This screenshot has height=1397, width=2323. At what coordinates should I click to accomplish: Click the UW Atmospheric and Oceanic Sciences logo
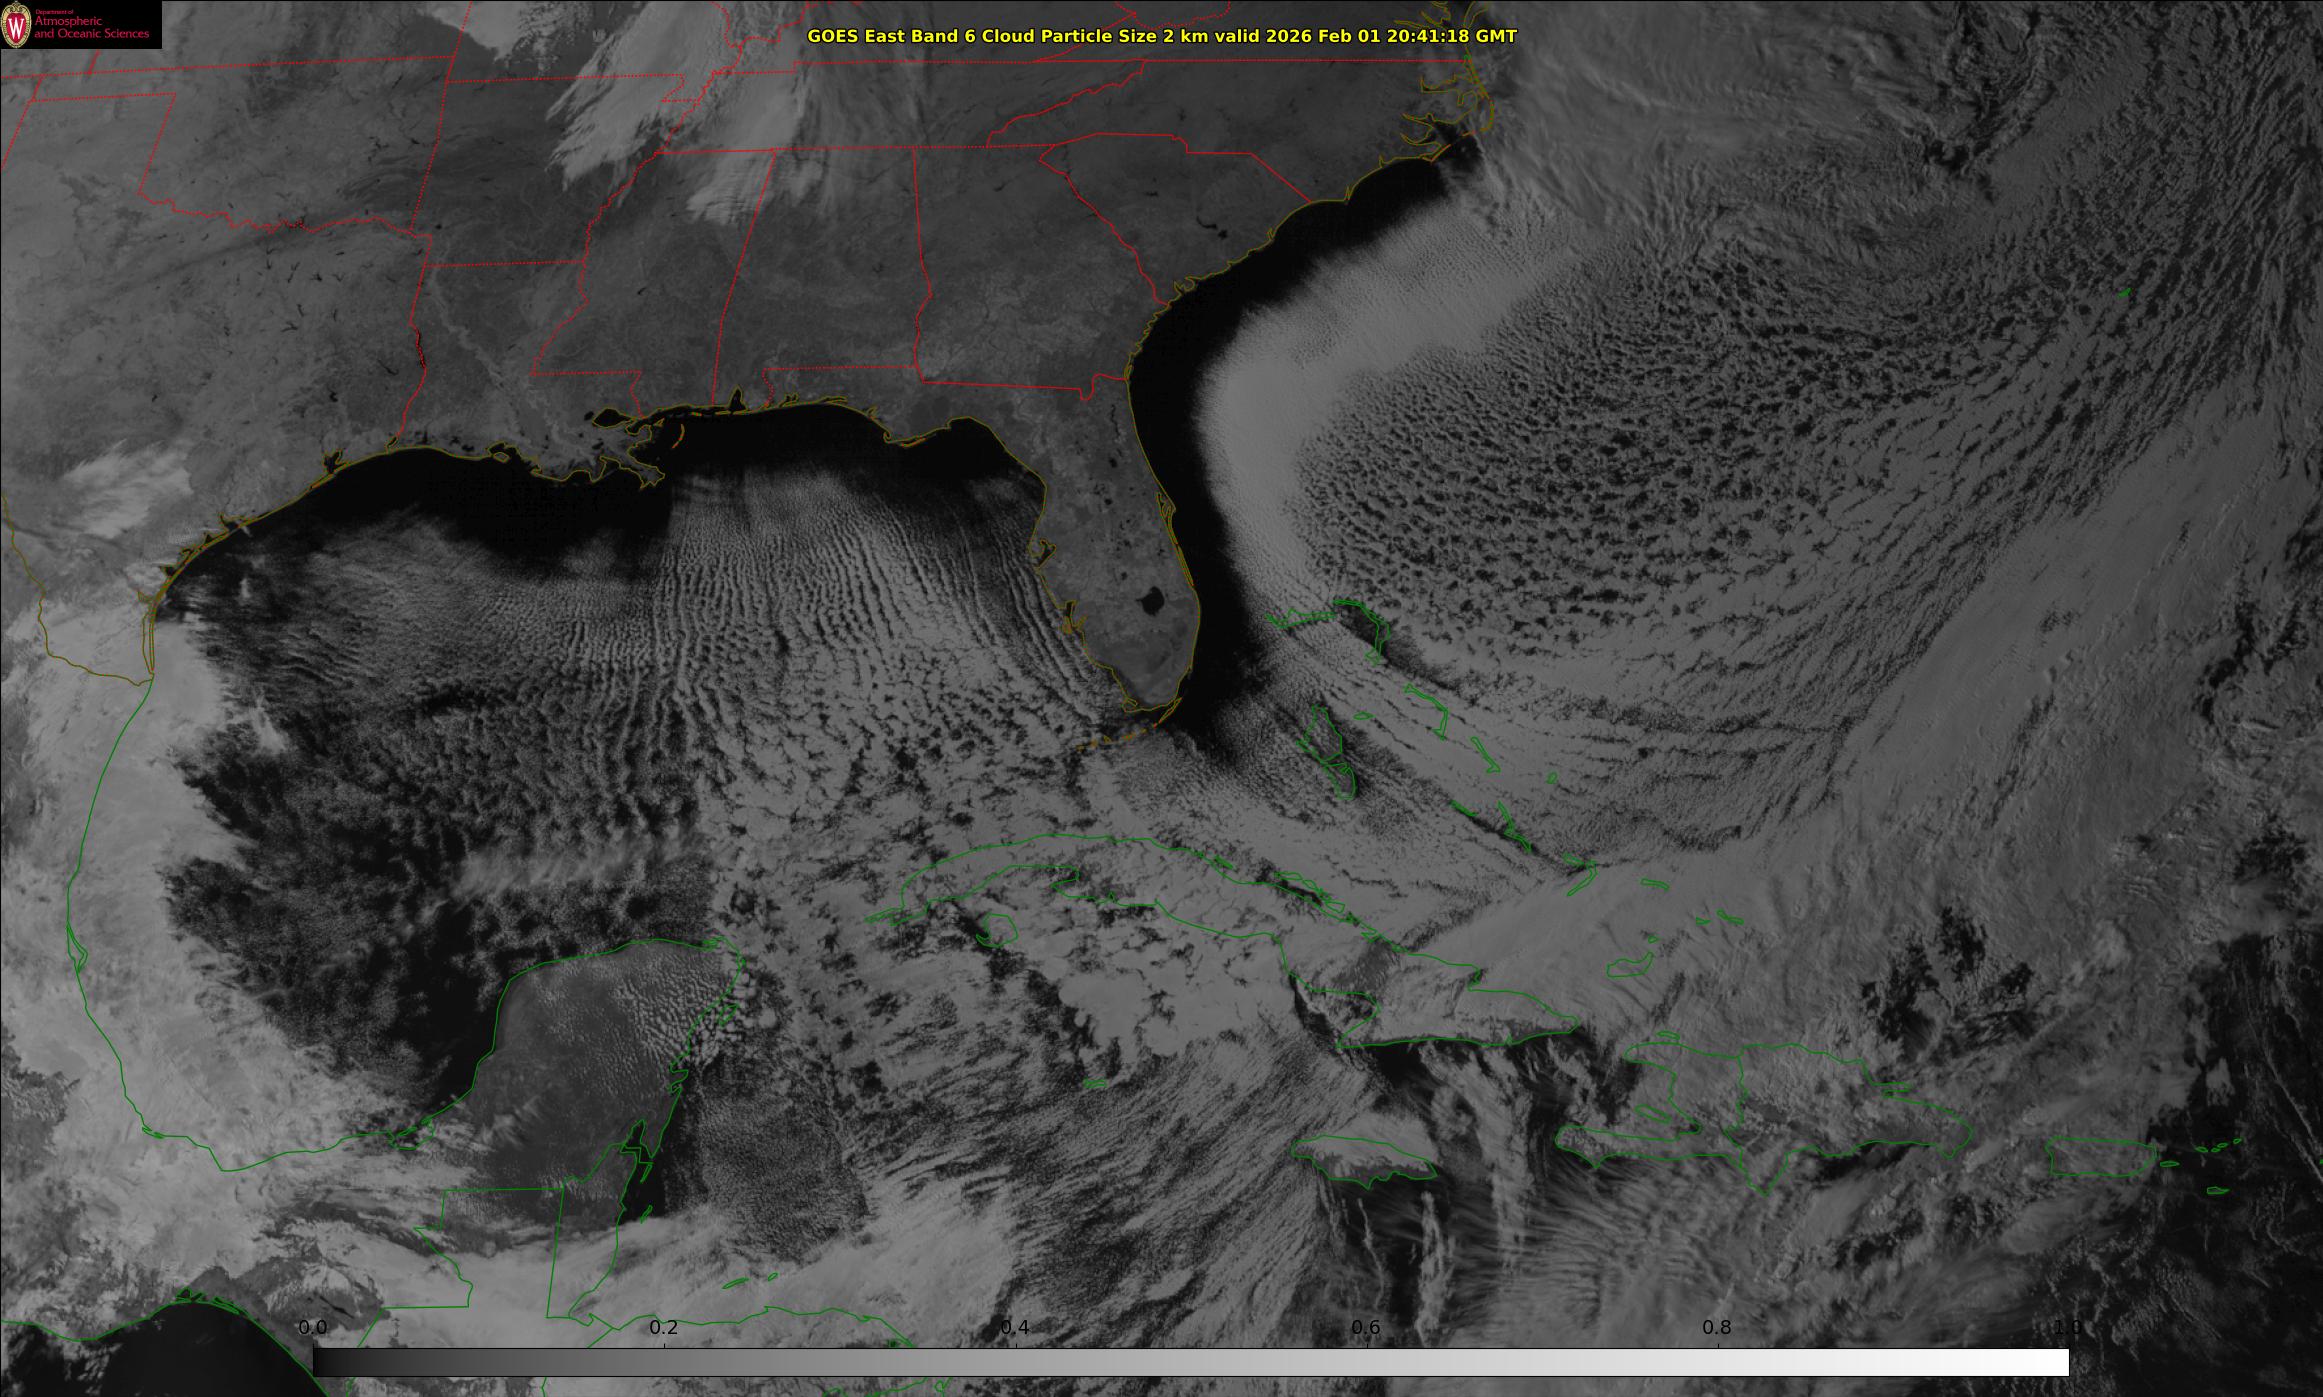(x=80, y=24)
